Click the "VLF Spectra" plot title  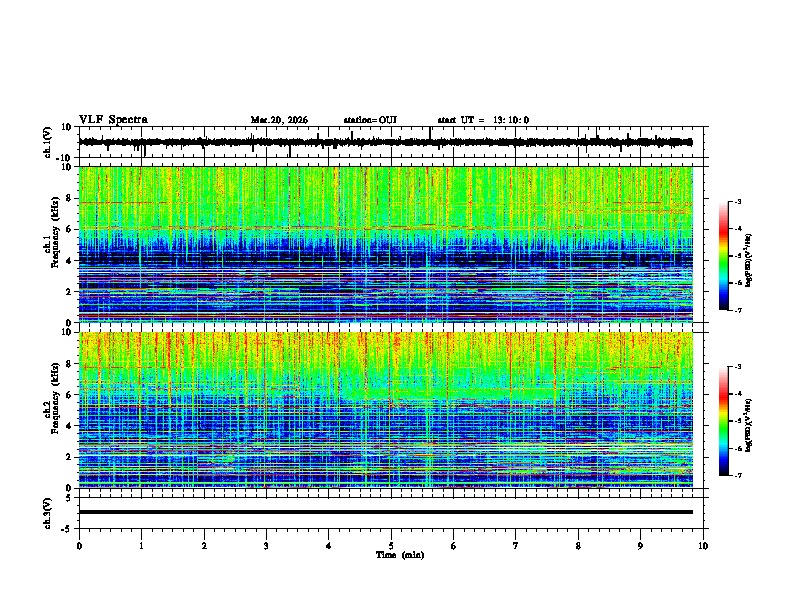tap(113, 120)
